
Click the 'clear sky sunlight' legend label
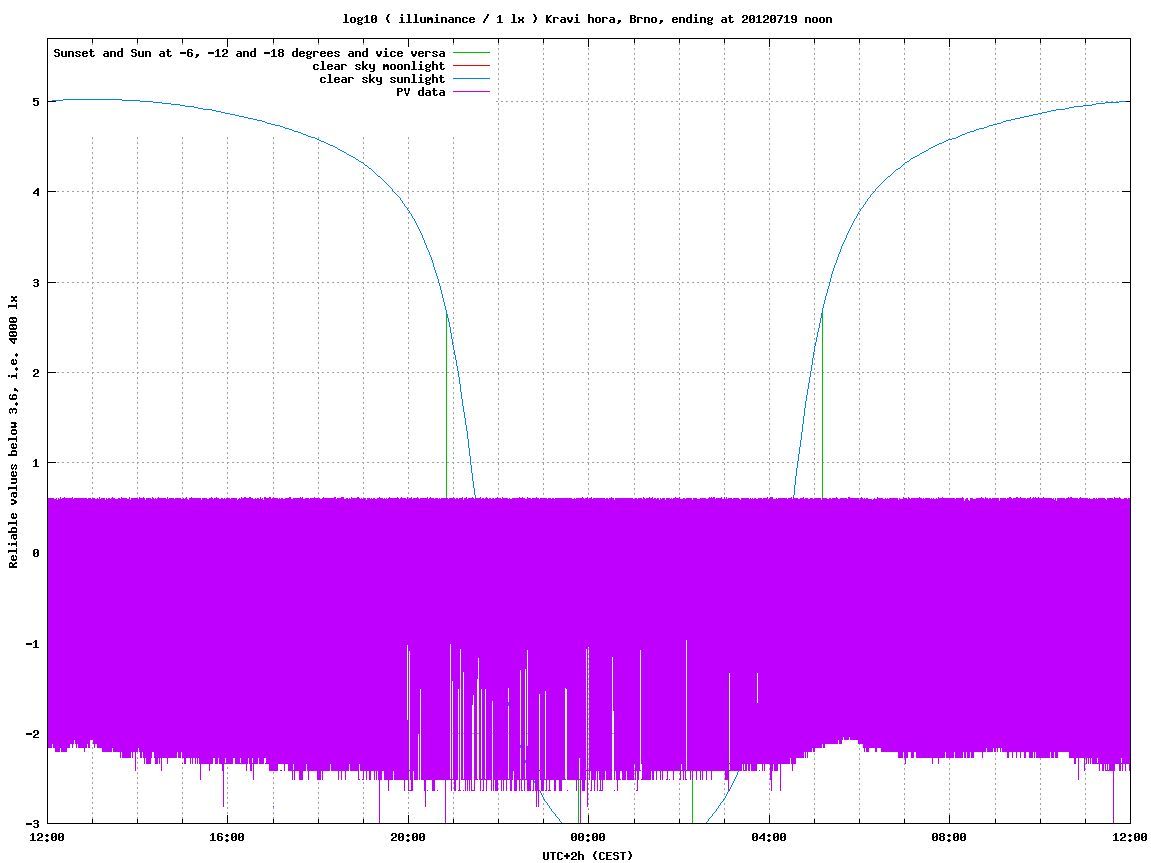click(382, 79)
